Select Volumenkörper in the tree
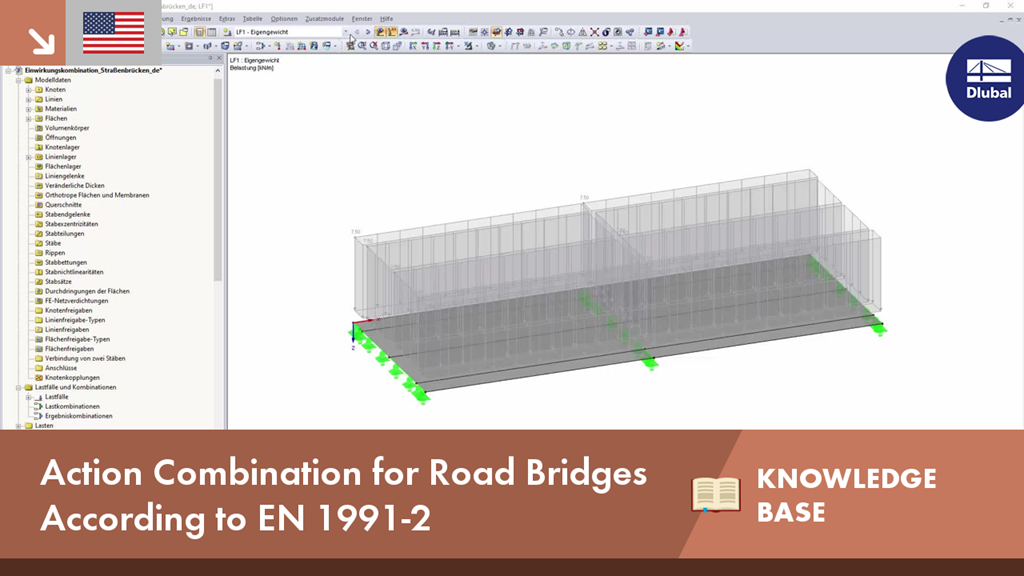Screen dimensions: 1024x576 67,128
